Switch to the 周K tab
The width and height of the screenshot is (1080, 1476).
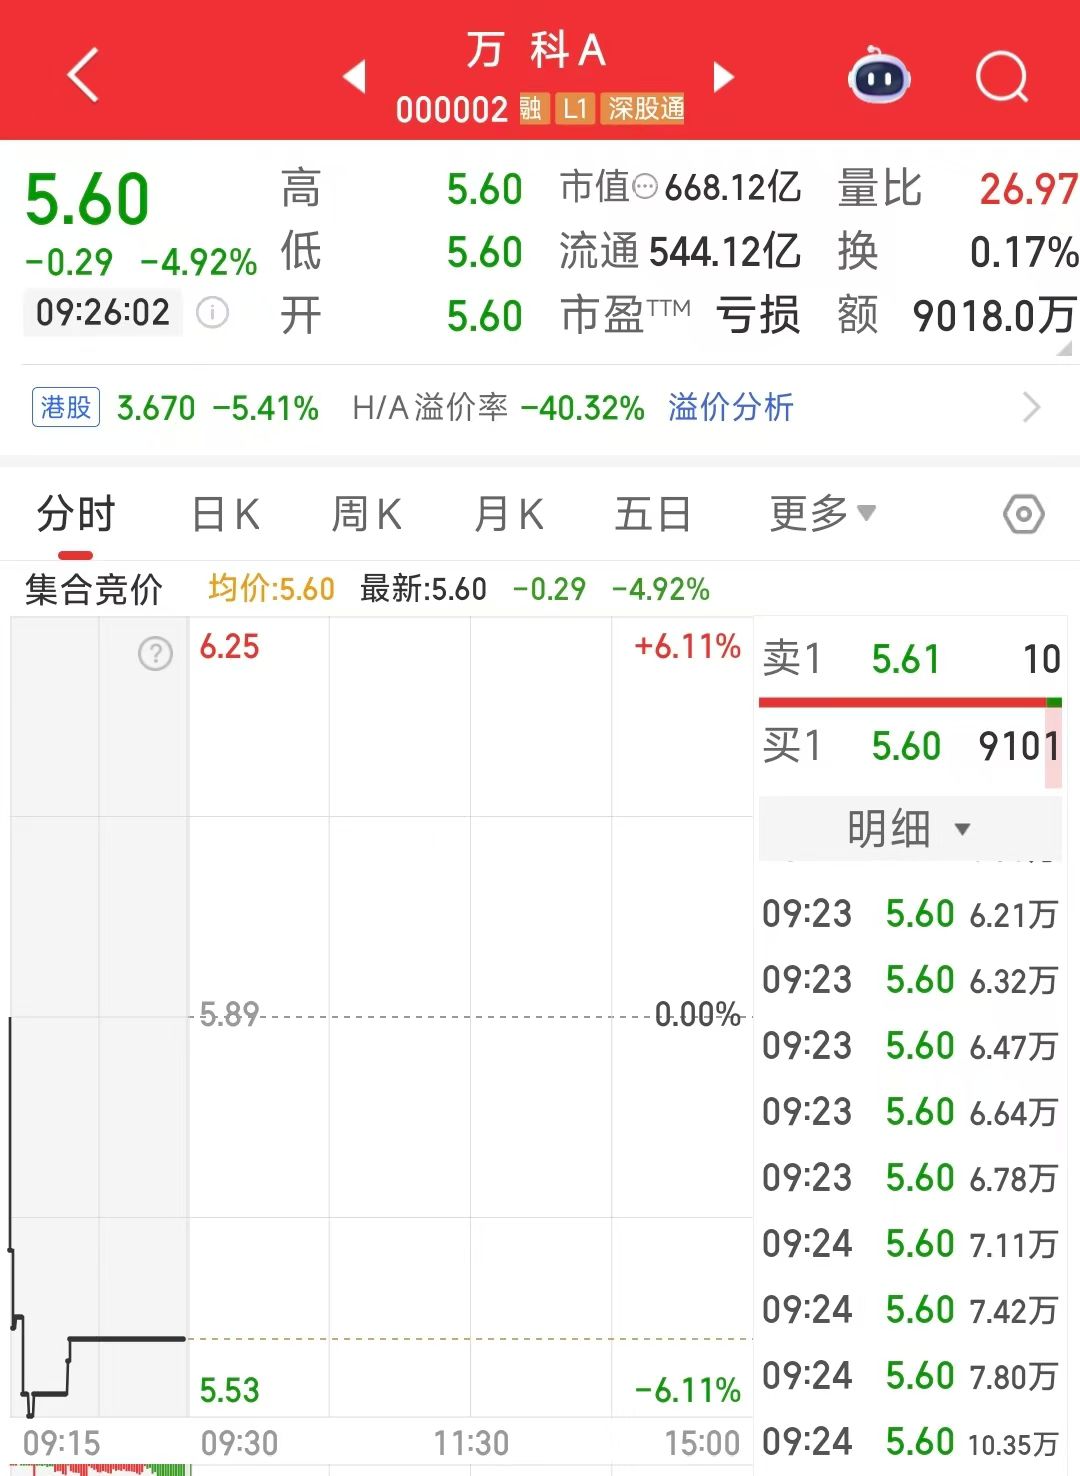pyautogui.click(x=366, y=515)
